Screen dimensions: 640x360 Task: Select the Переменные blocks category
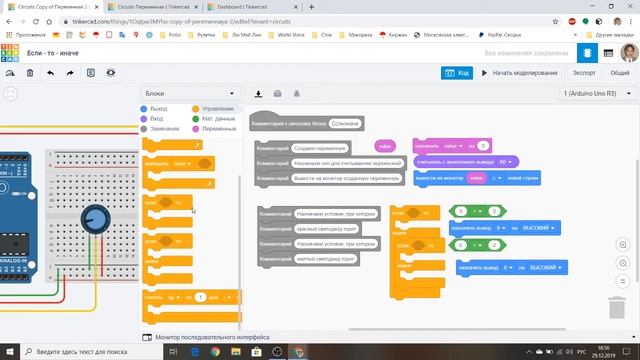click(x=214, y=129)
